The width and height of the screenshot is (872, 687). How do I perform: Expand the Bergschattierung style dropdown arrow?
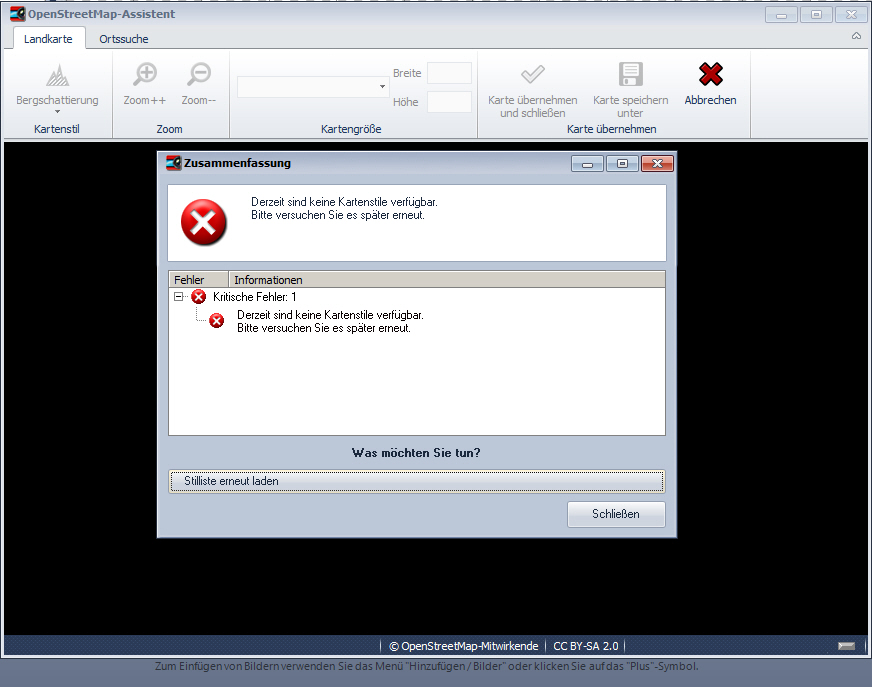[57, 113]
